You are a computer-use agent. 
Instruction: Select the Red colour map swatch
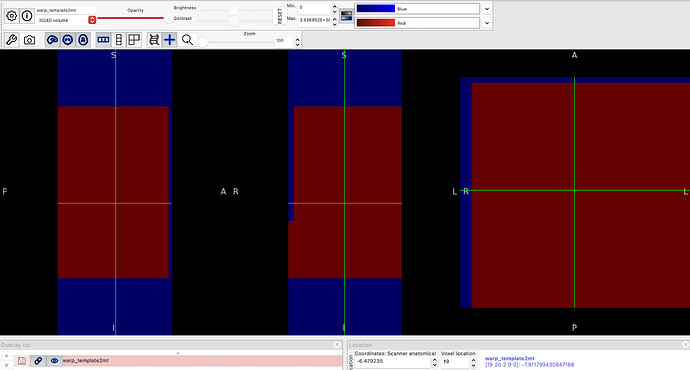(417, 23)
